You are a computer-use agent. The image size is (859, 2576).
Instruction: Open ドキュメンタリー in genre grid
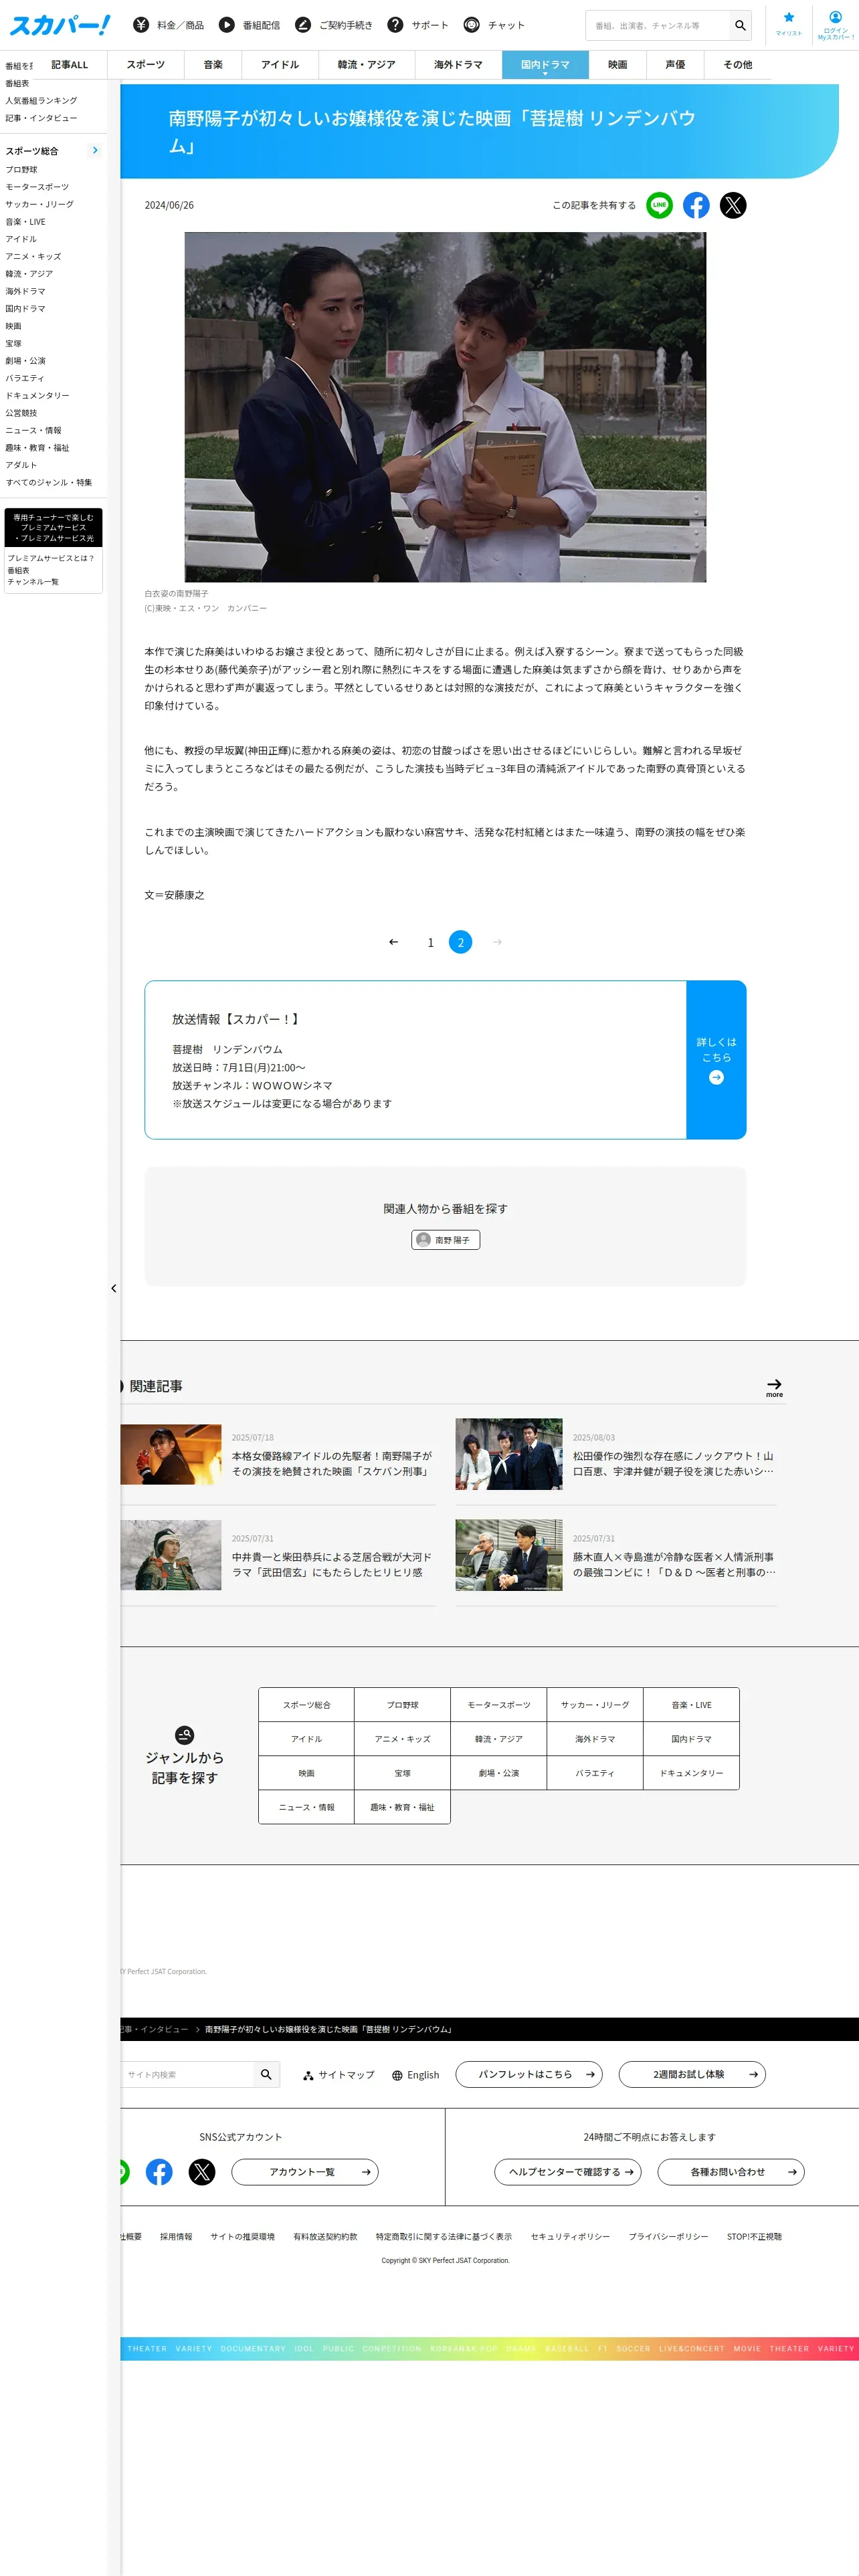tap(692, 1773)
